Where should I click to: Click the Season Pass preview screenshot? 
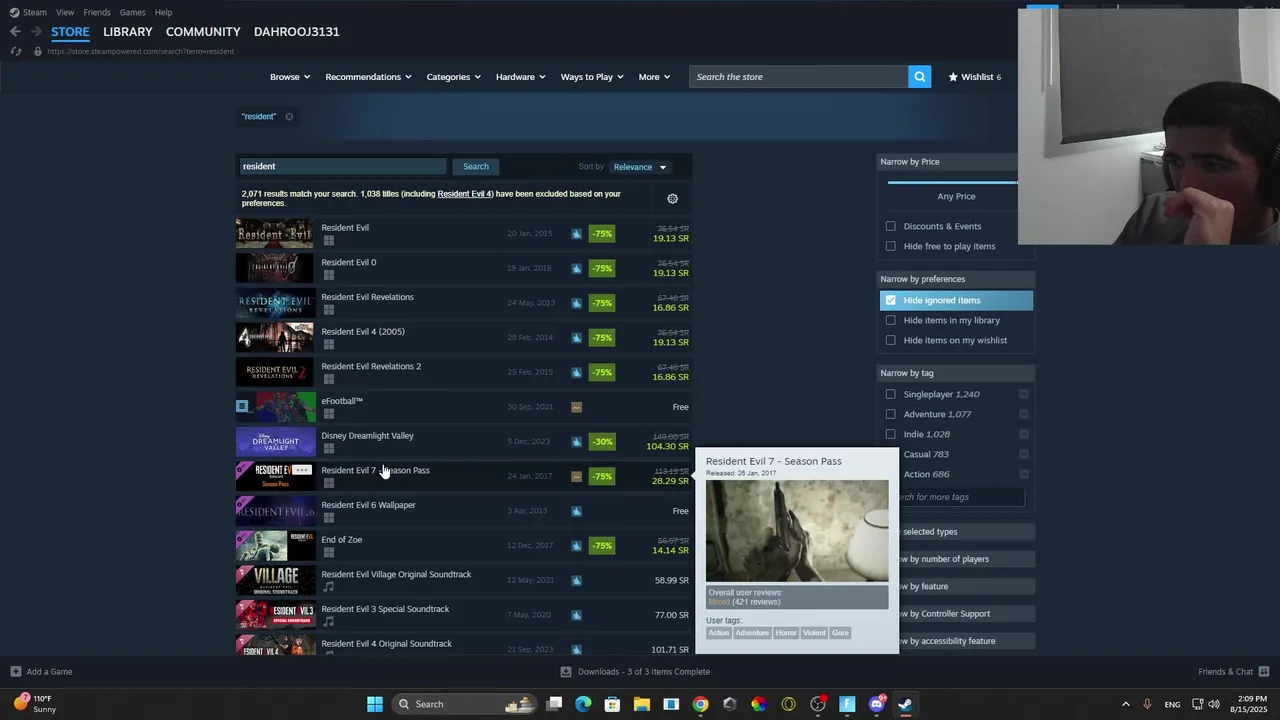pyautogui.click(x=797, y=531)
